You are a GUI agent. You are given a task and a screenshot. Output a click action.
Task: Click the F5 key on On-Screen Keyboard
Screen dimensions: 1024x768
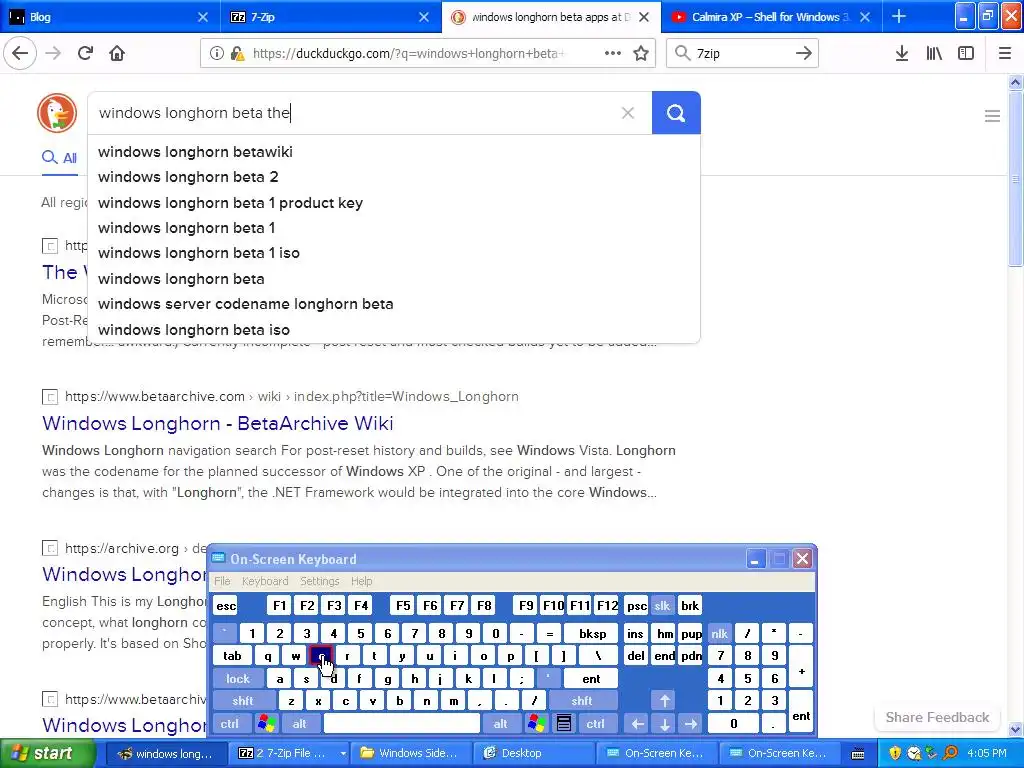coord(403,605)
